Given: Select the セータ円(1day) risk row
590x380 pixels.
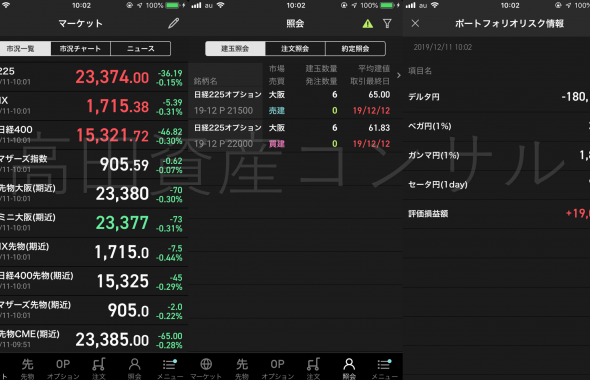Looking at the screenshot, I should tap(496, 185).
